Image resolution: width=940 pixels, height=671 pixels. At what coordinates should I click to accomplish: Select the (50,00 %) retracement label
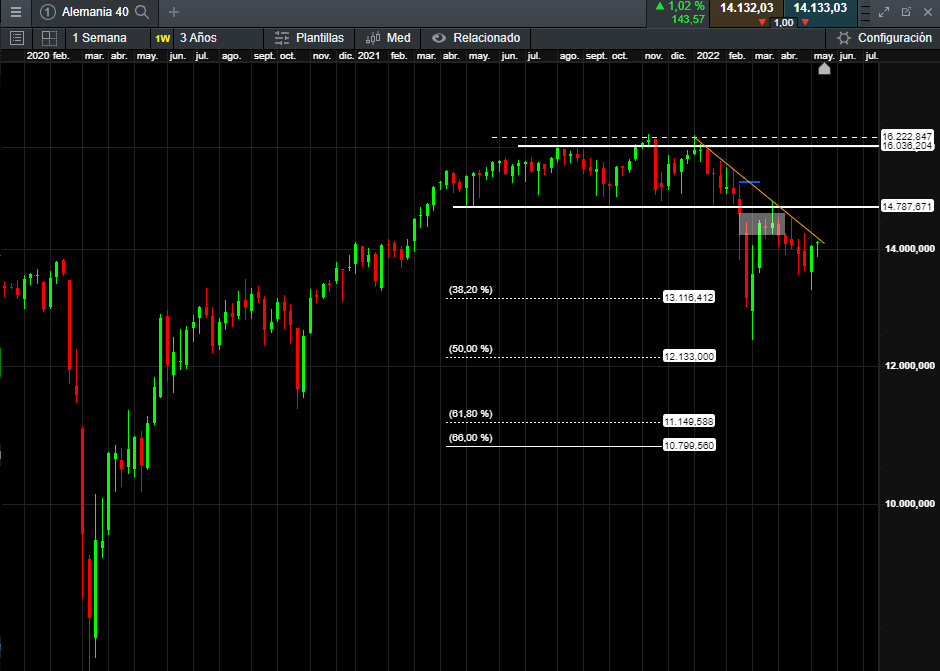pos(471,349)
